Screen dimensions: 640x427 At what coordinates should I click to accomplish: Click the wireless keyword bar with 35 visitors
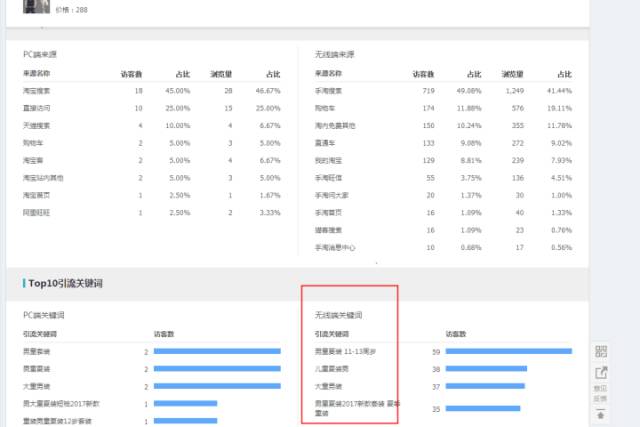(x=483, y=408)
